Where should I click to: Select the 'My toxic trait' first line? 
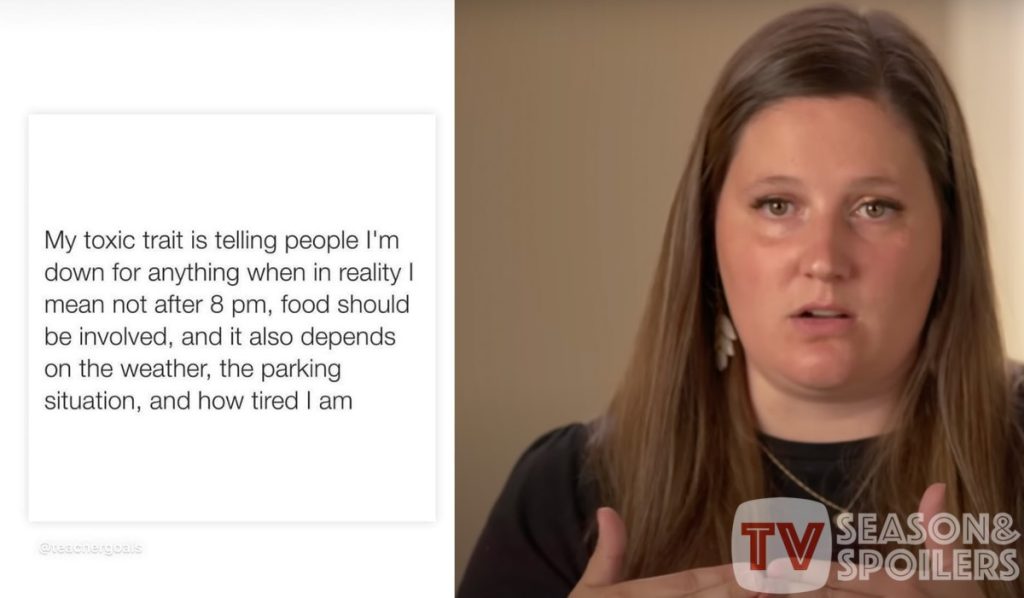click(x=221, y=241)
